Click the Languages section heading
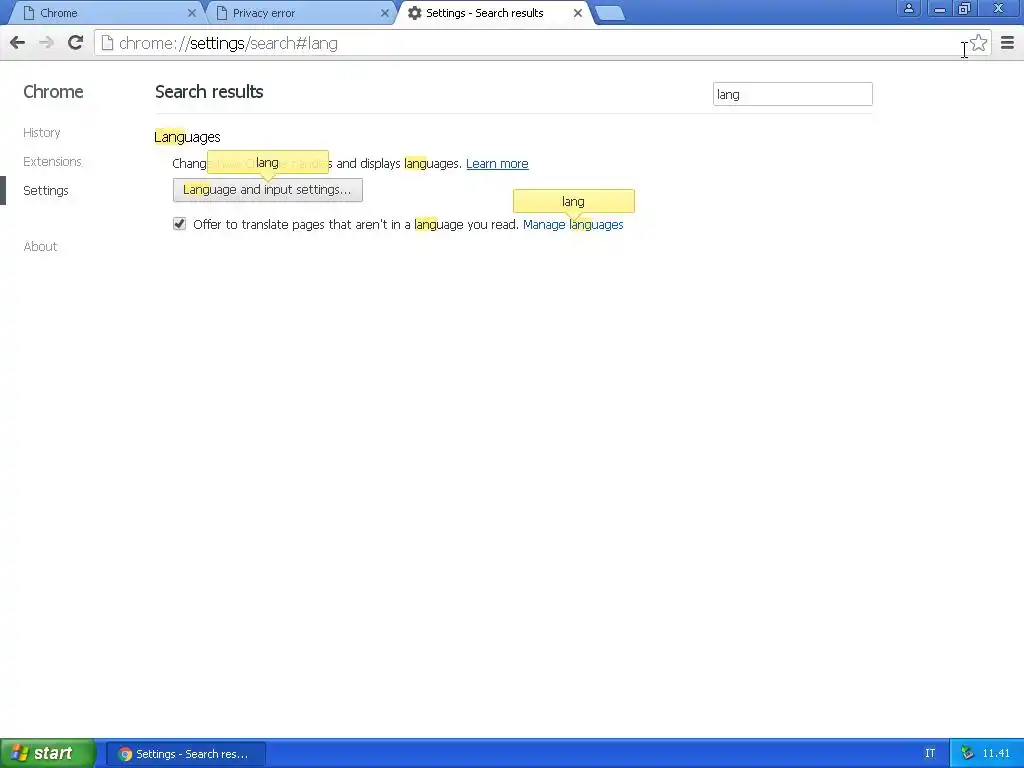Screen dimensions: 1024x768 (187, 137)
